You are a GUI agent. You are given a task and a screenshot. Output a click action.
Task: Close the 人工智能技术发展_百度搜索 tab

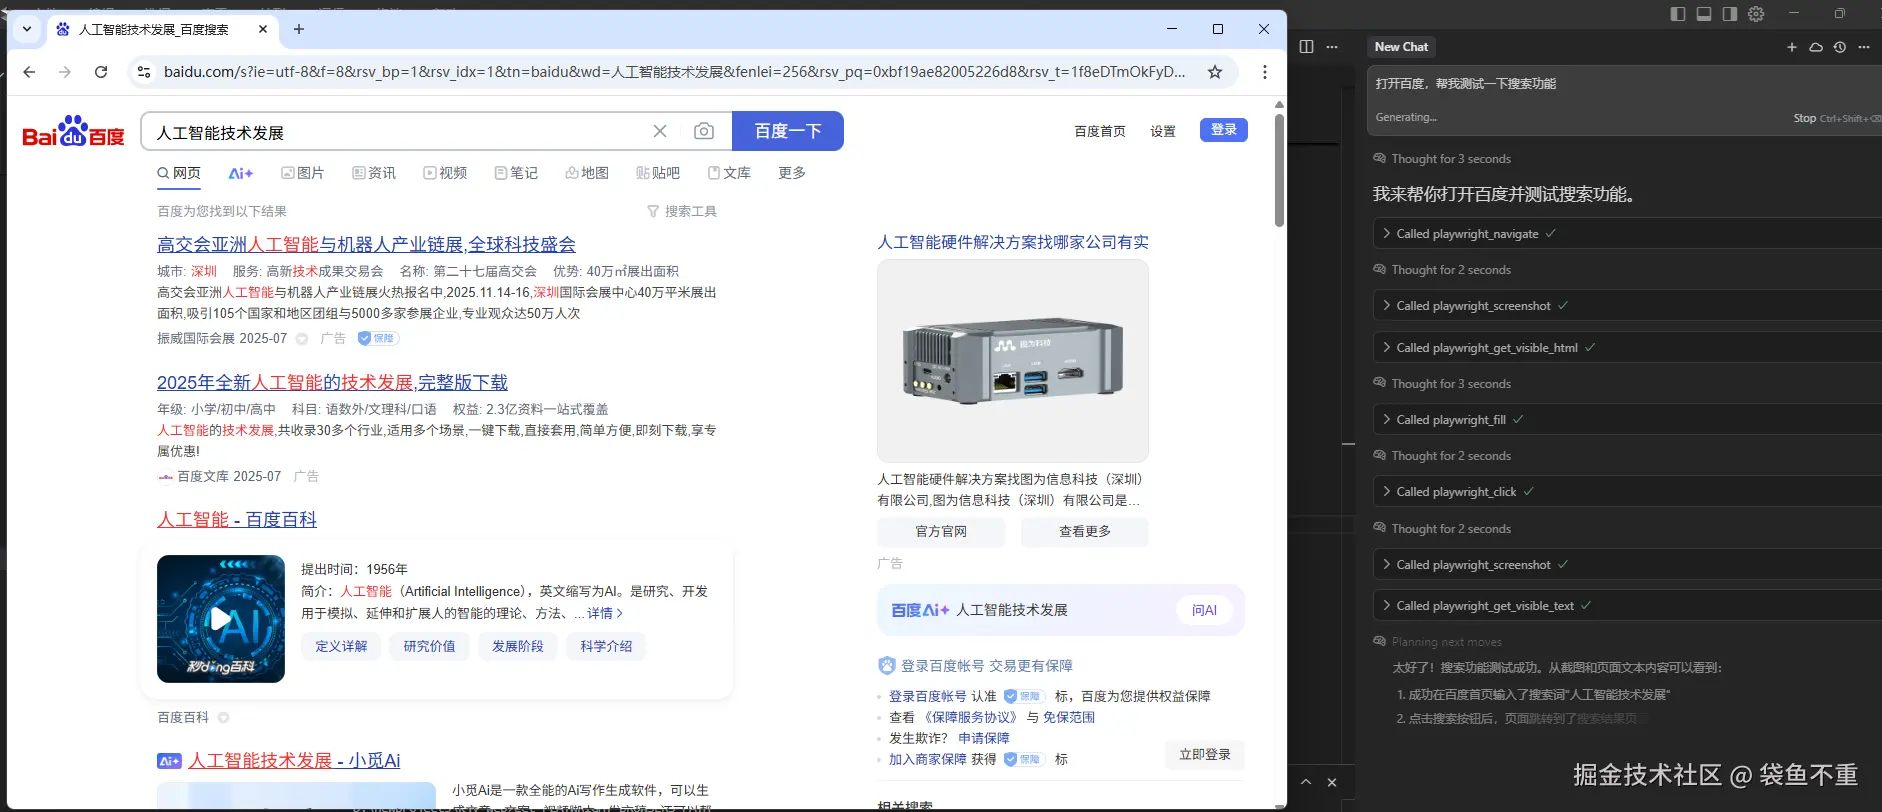point(263,29)
